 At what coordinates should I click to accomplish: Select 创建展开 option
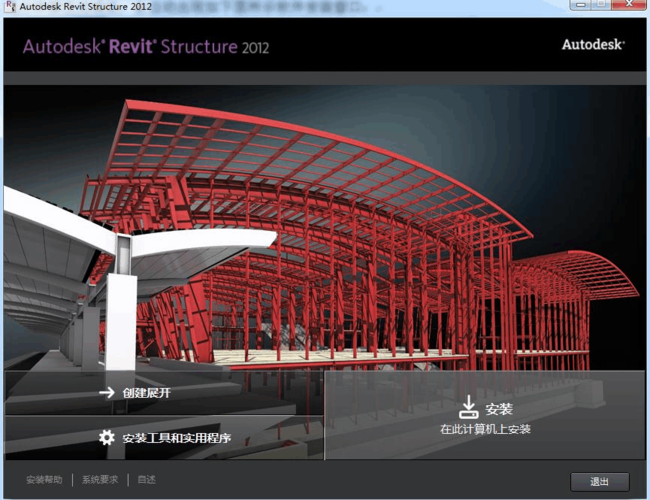(164, 393)
